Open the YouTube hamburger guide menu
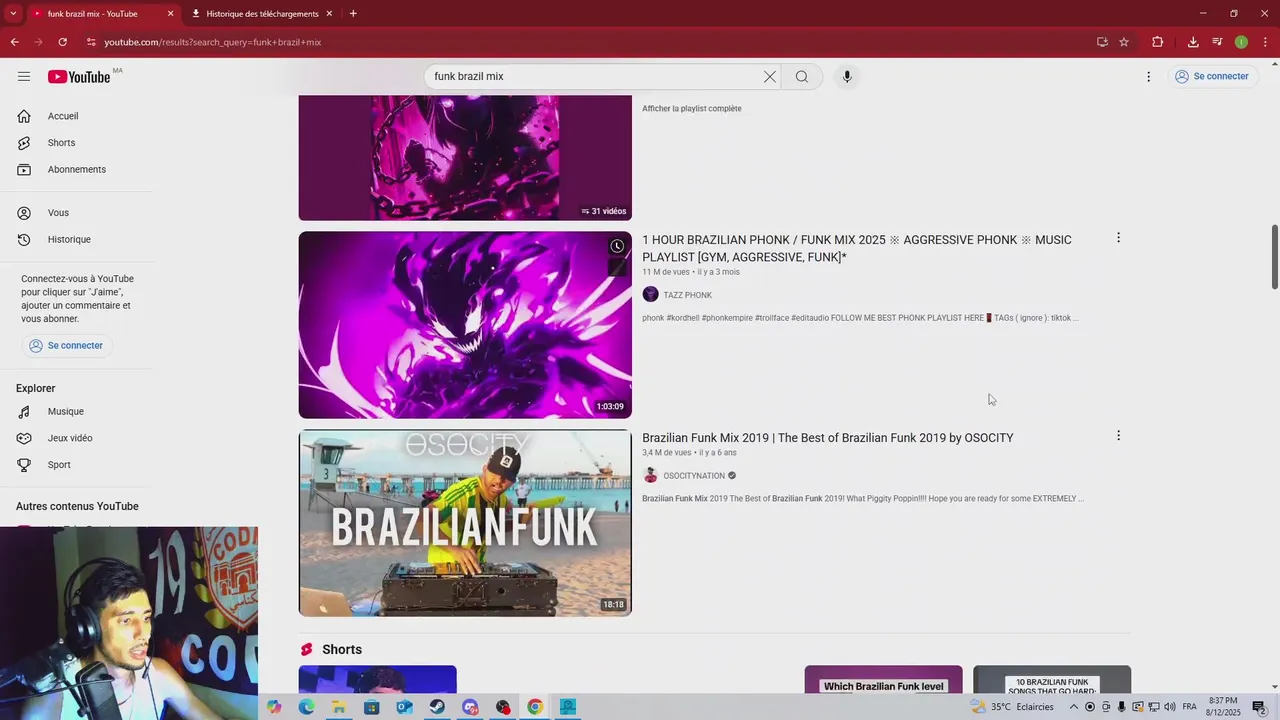1280x720 pixels. point(24,77)
